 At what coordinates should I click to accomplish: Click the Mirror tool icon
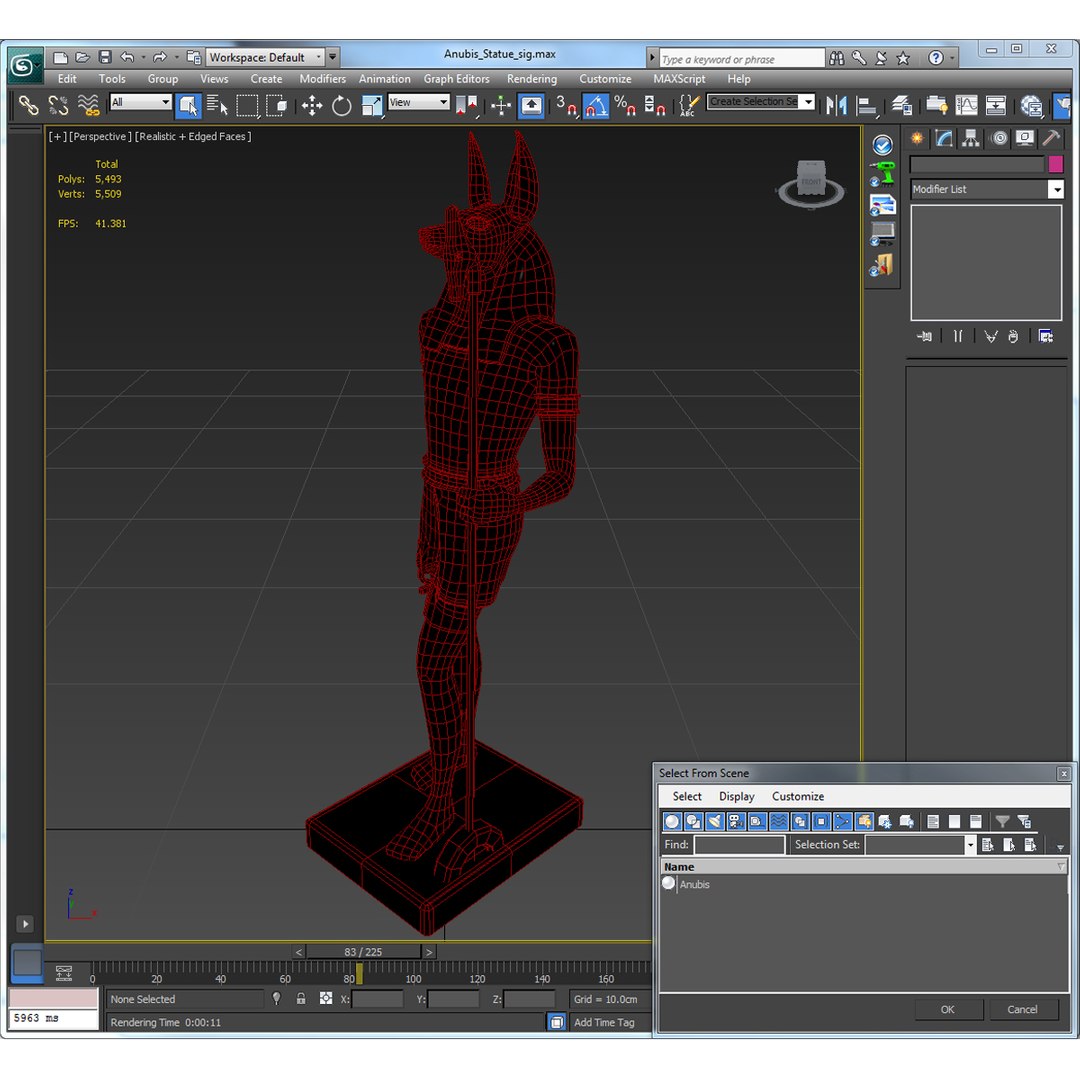837,105
